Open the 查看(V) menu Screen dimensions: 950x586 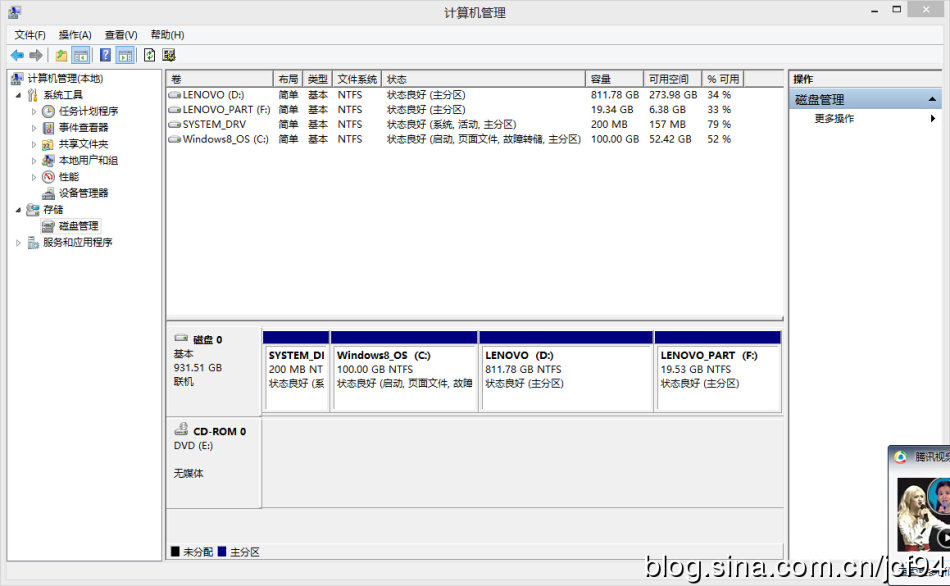click(x=121, y=35)
